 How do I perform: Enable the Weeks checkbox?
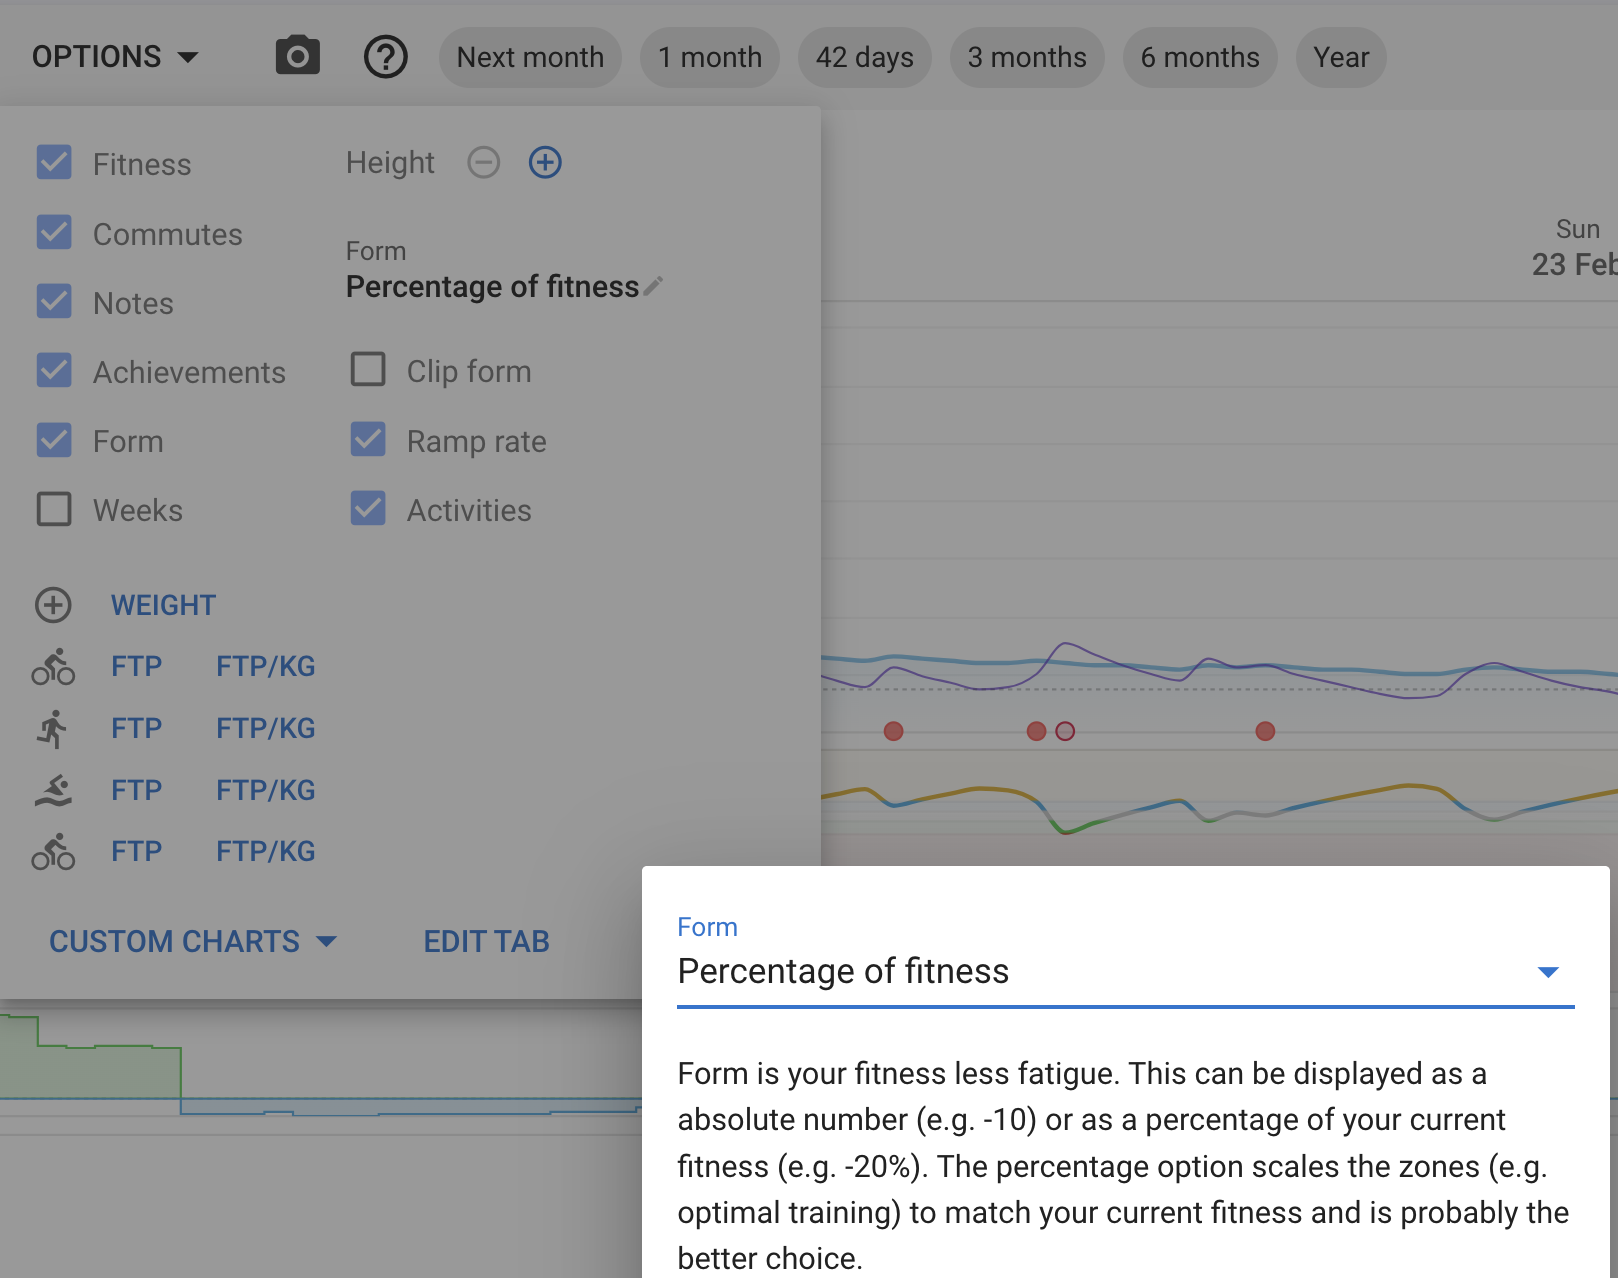(54, 509)
